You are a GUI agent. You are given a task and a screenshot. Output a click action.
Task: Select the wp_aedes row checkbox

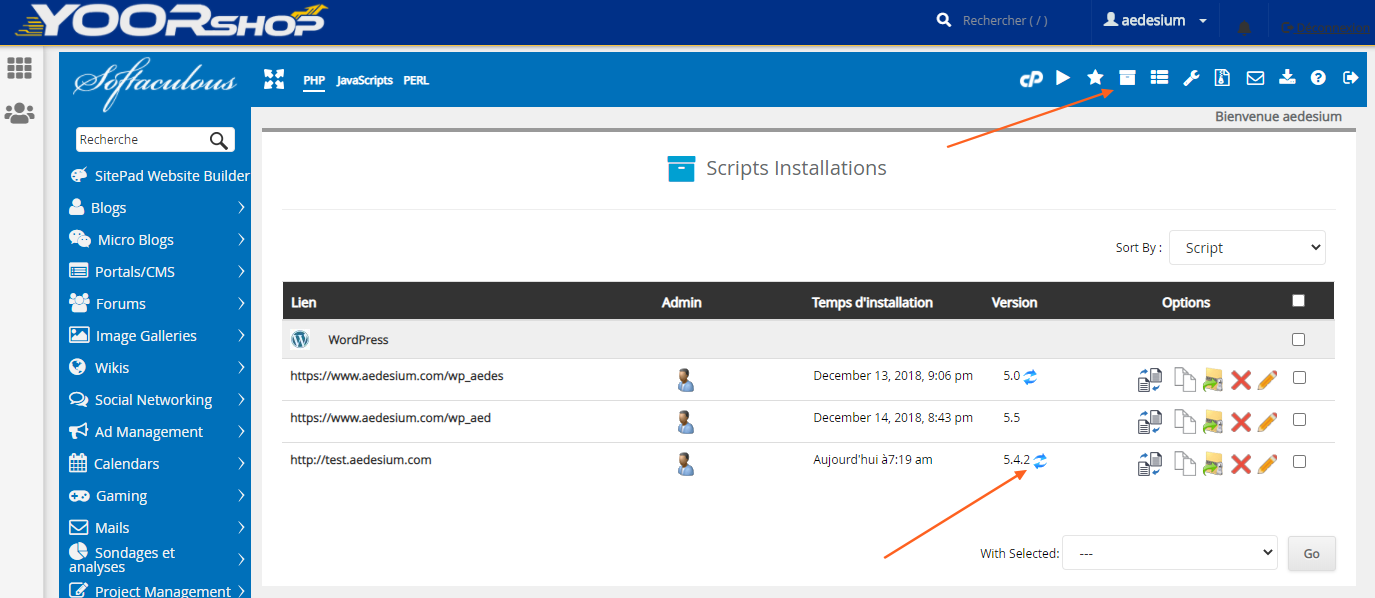point(1299,378)
